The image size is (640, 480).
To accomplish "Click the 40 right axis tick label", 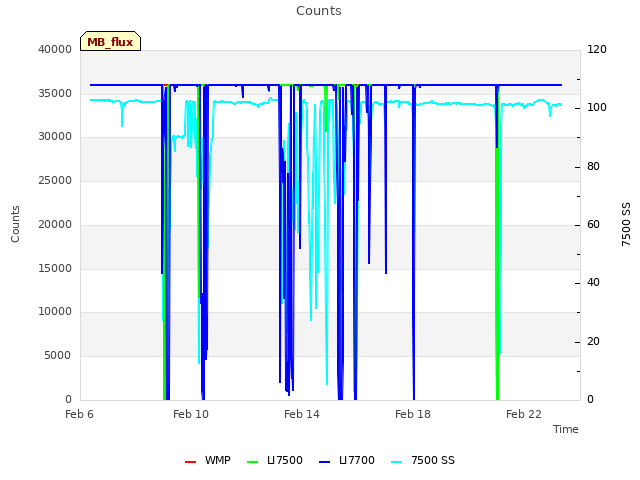I will [x=593, y=282].
